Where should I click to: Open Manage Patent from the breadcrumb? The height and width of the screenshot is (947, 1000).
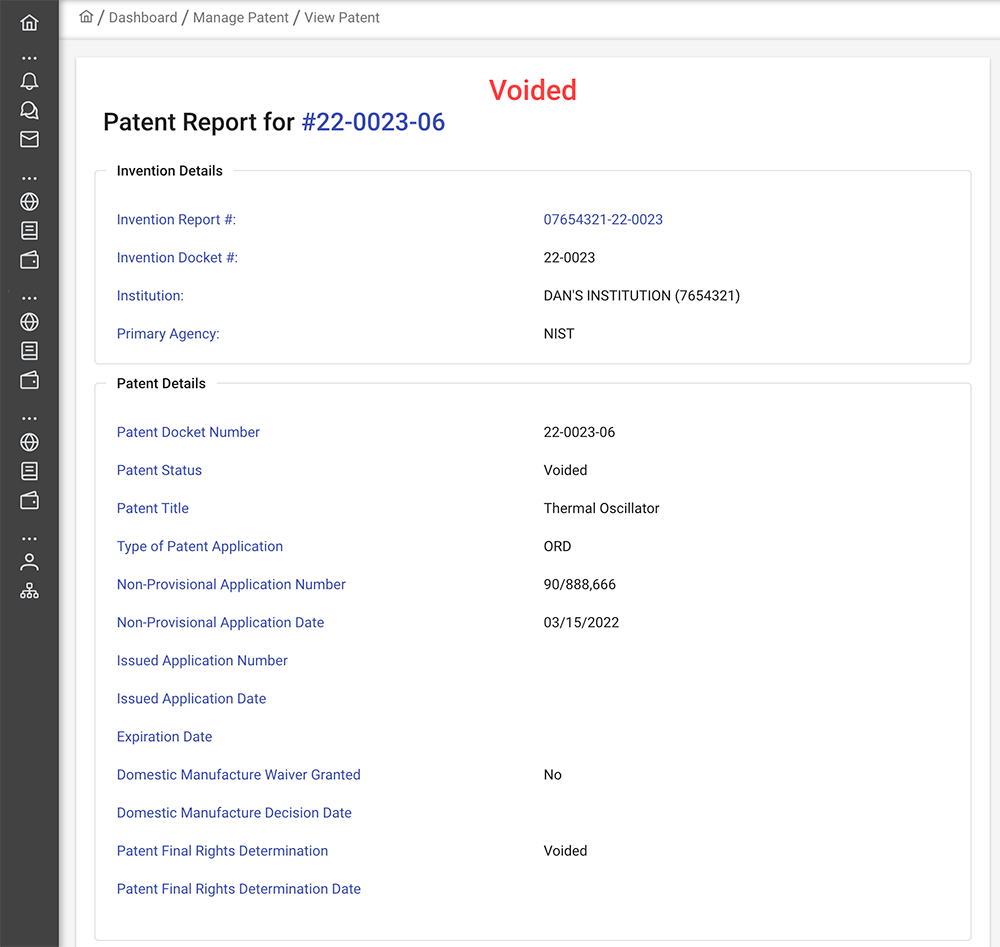coord(241,17)
